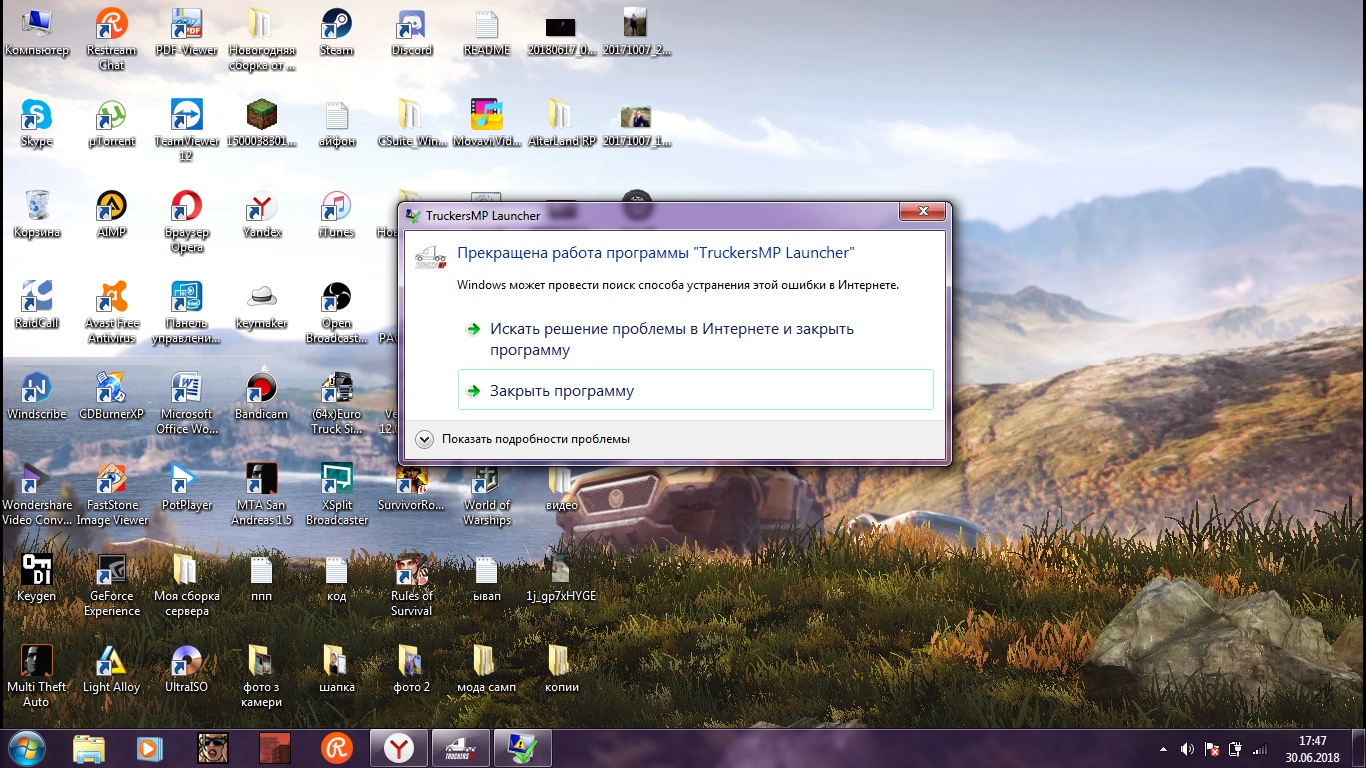Screen dimensions: 1366x768
Task: Select the Avast Free Antivirus icon
Action: [111, 313]
